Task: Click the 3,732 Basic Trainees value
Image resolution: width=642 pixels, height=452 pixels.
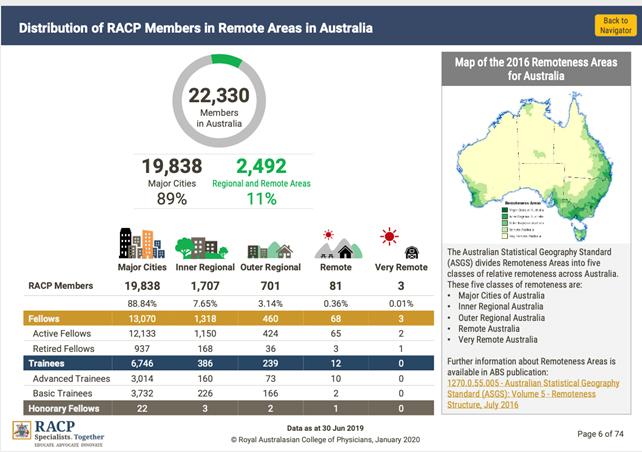Action: coord(142,393)
